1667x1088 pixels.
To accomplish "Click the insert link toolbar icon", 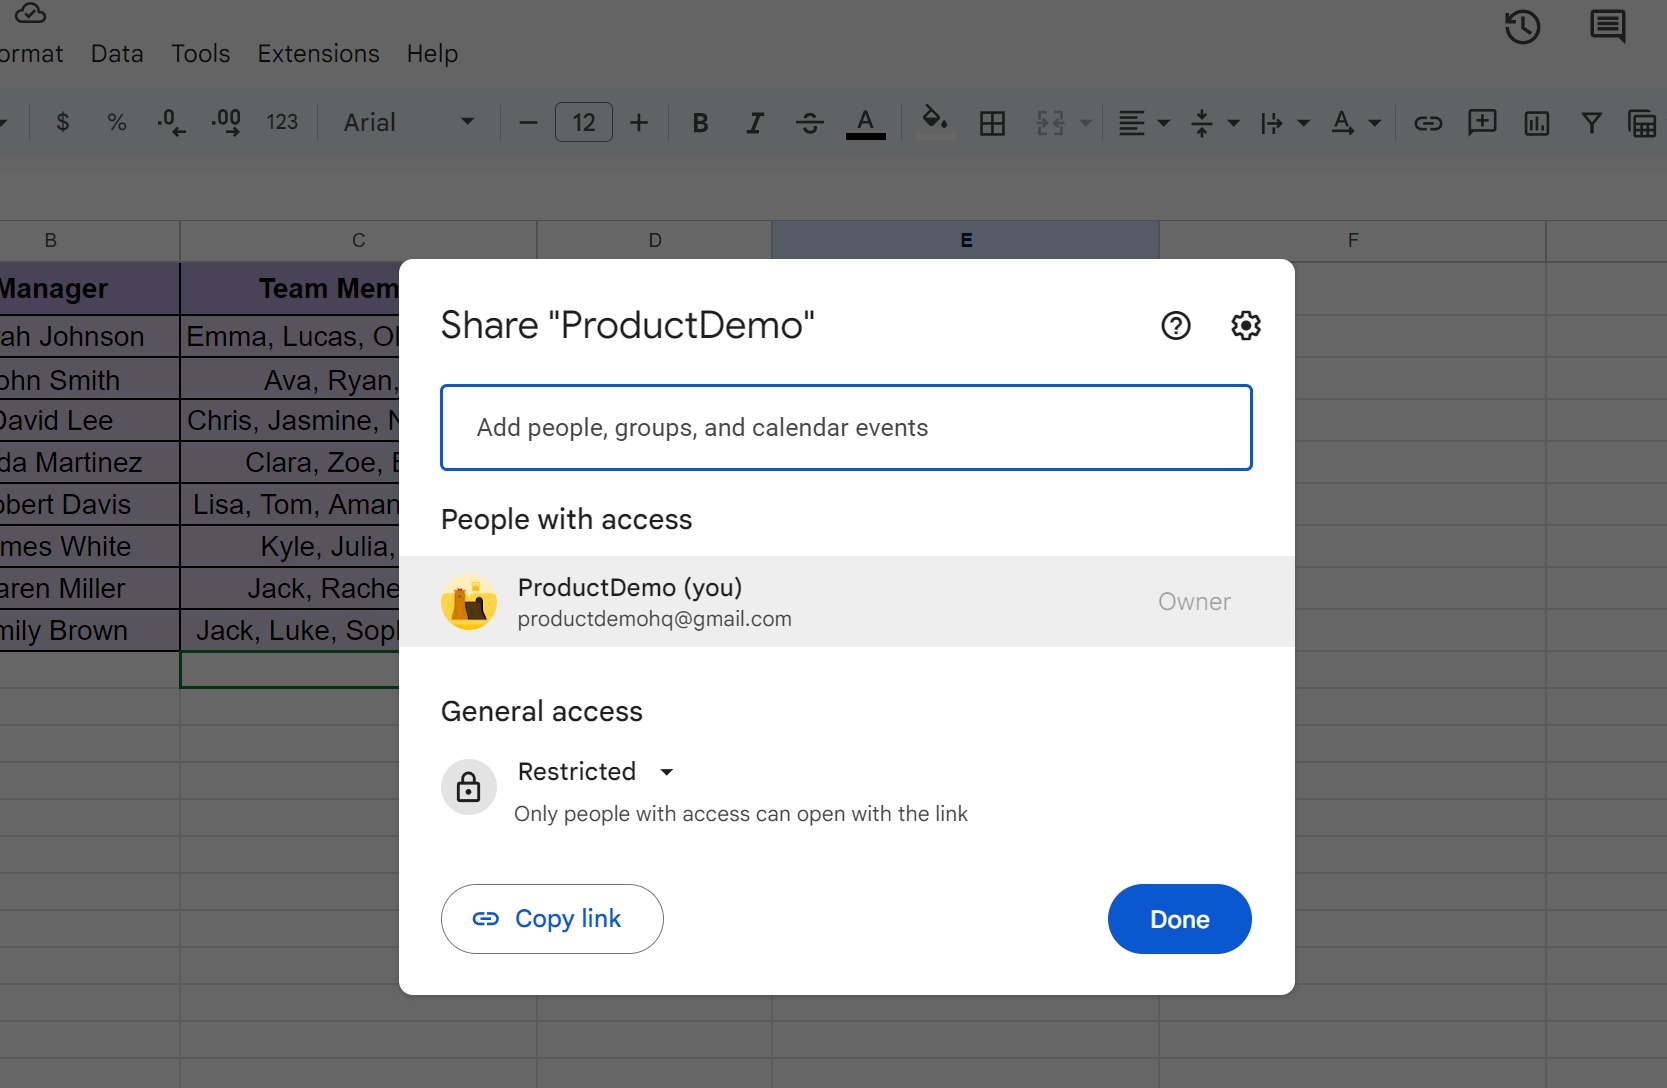I will coord(1428,123).
